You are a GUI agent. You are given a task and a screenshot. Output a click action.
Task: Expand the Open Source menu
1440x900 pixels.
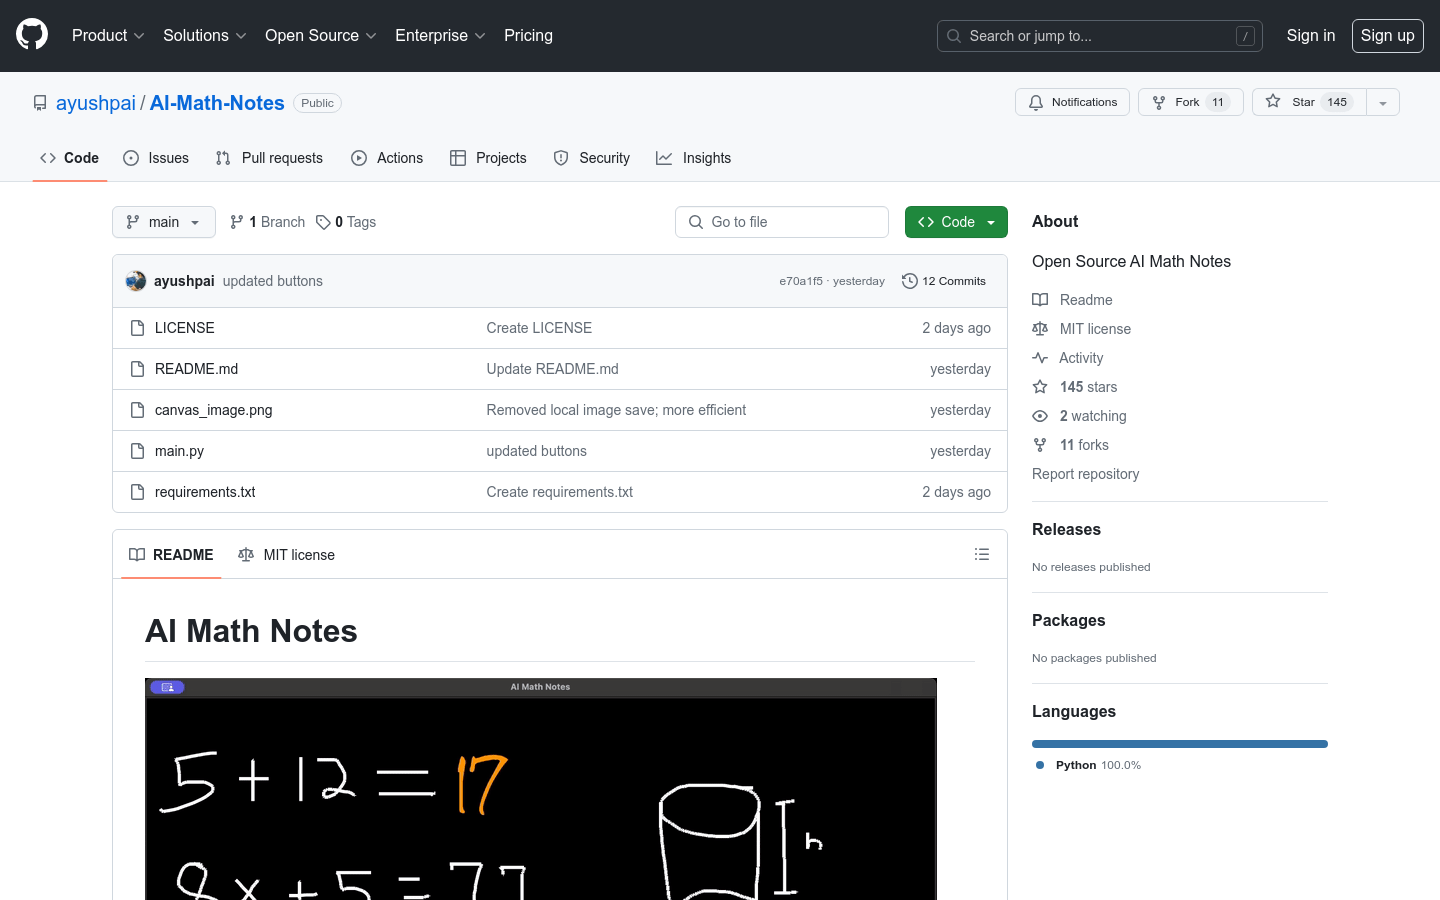click(321, 35)
